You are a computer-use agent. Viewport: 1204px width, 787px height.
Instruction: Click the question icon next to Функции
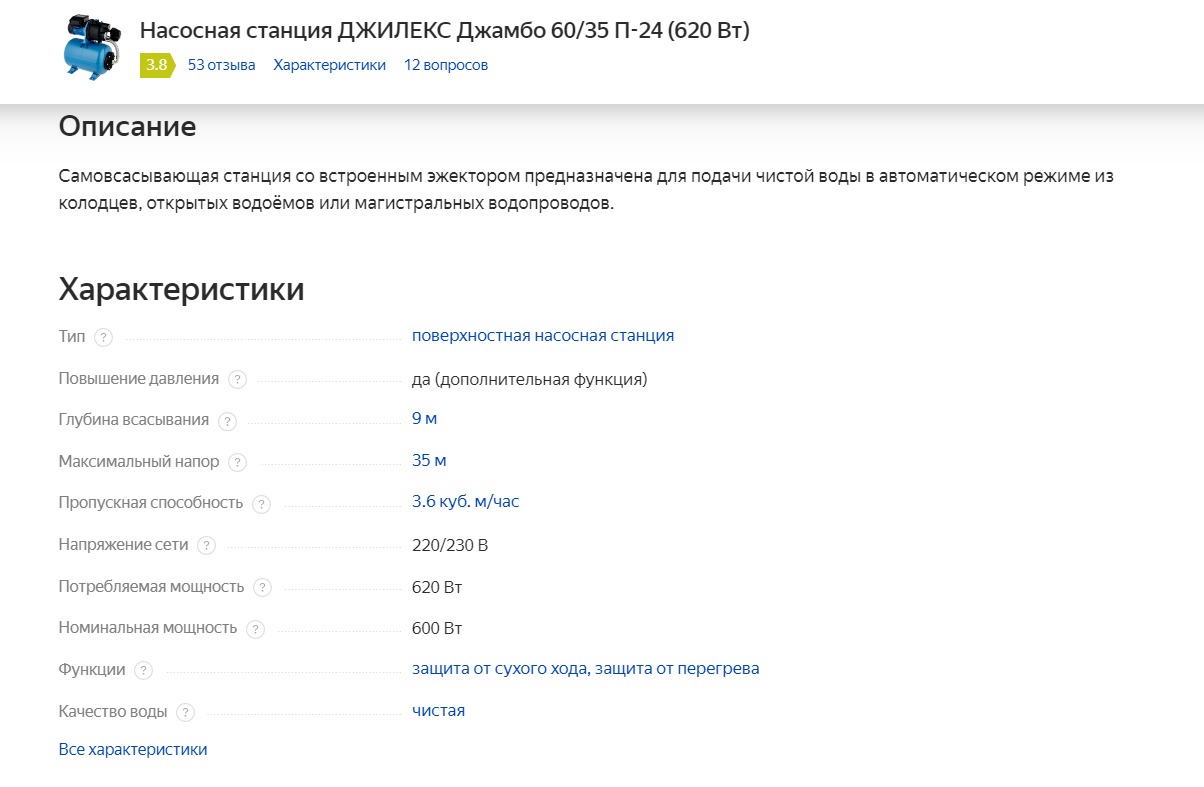(144, 671)
